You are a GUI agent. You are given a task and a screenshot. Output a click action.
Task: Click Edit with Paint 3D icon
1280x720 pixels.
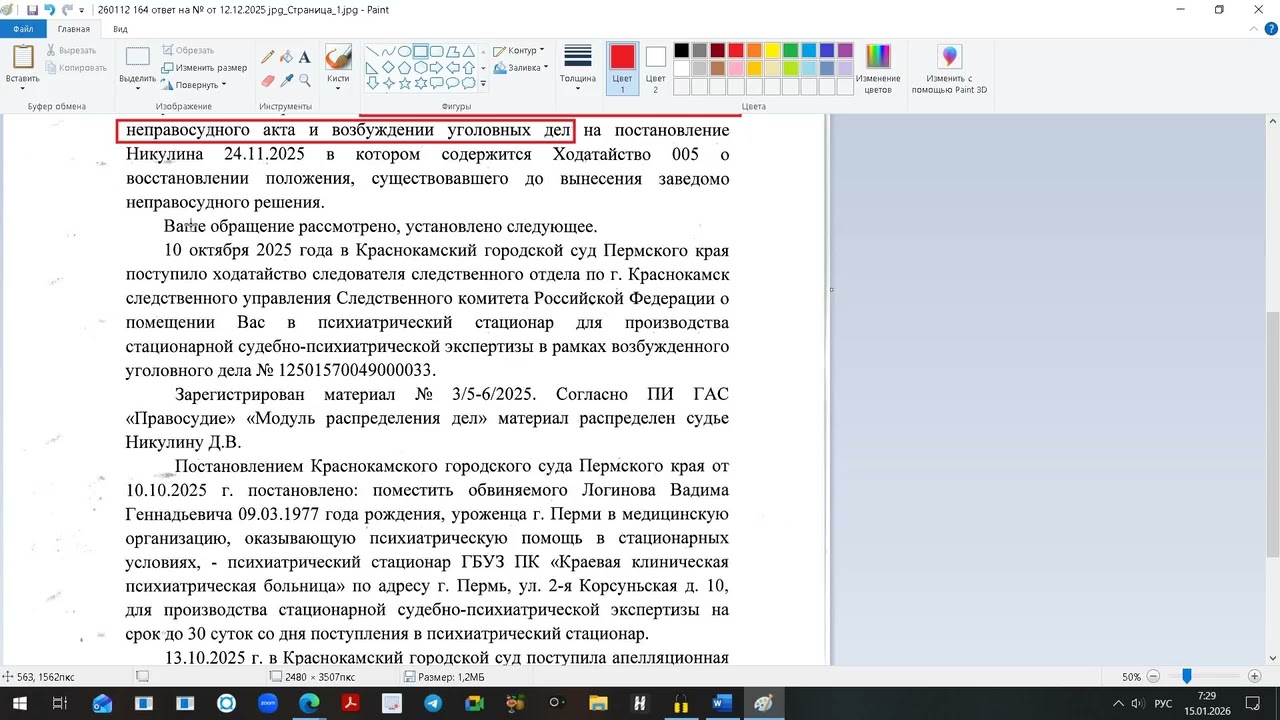pyautogui.click(x=949, y=57)
